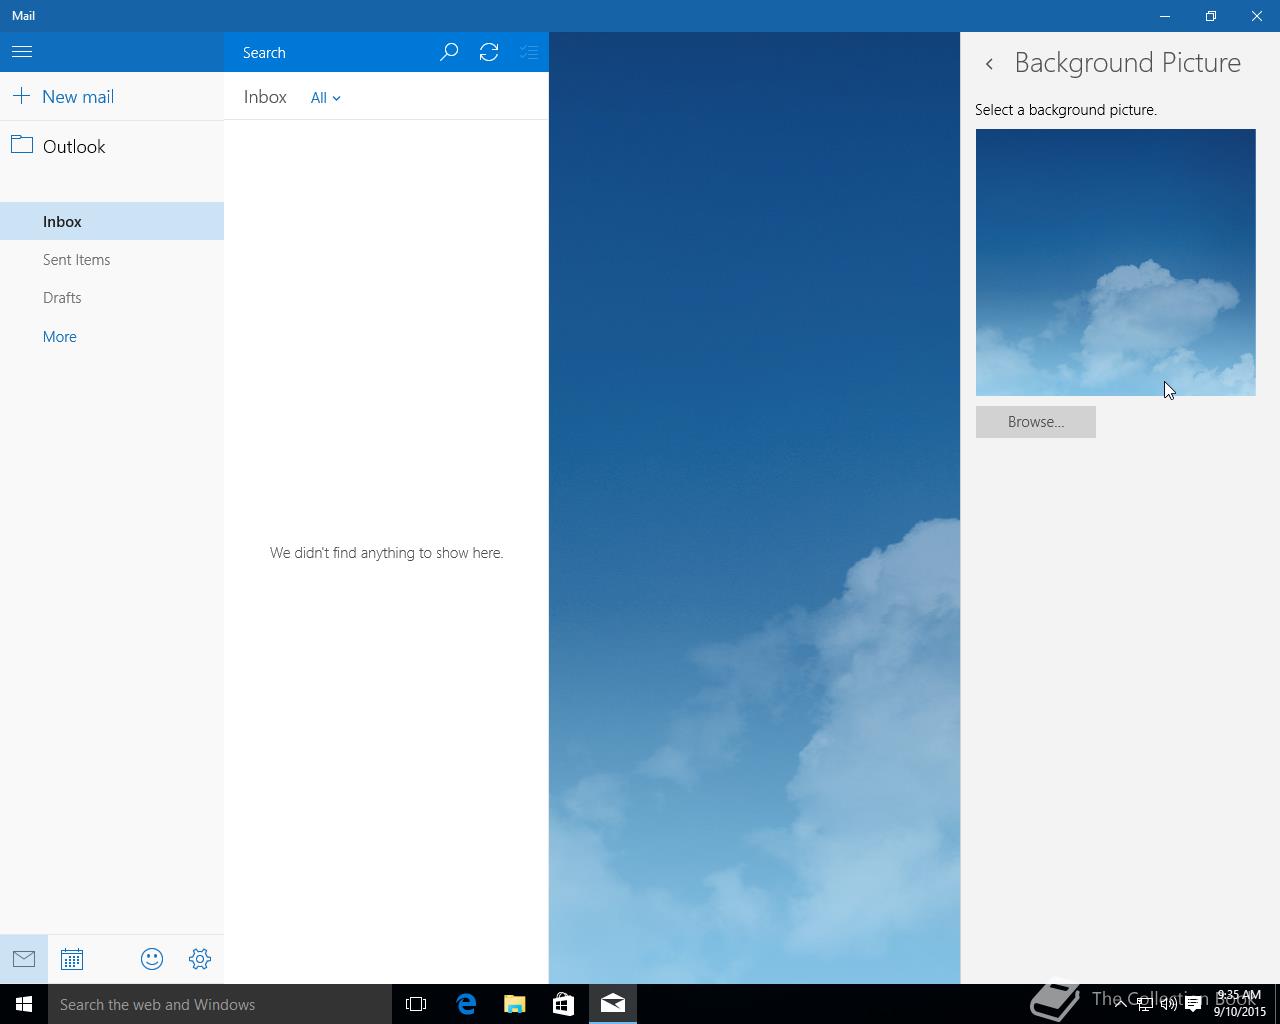
Task: Open the hamburger navigation menu
Action: [22, 52]
